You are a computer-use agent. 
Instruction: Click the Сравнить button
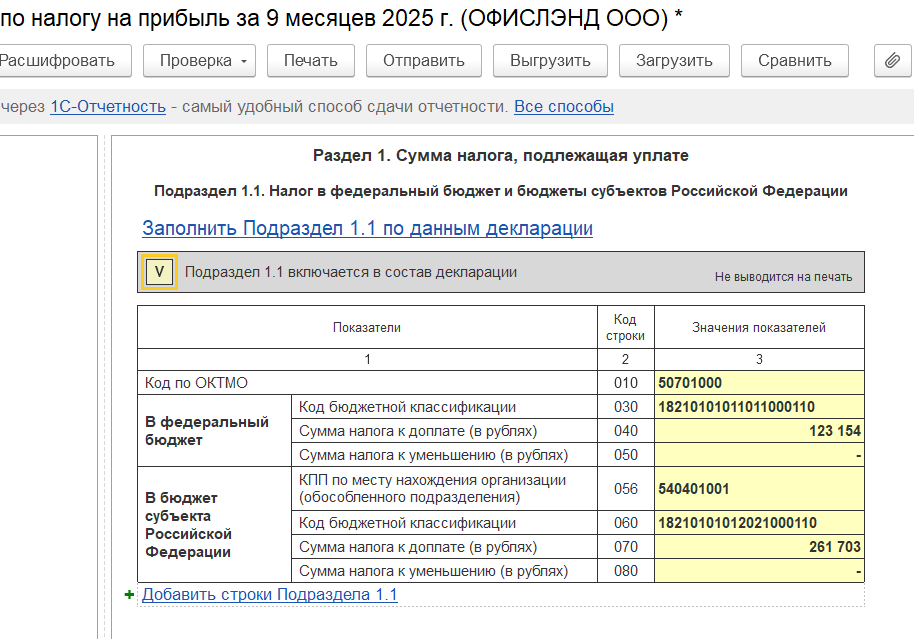pos(795,61)
